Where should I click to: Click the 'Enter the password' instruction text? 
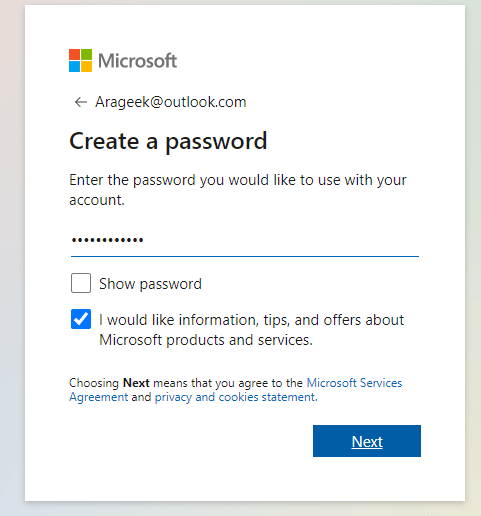point(238,190)
